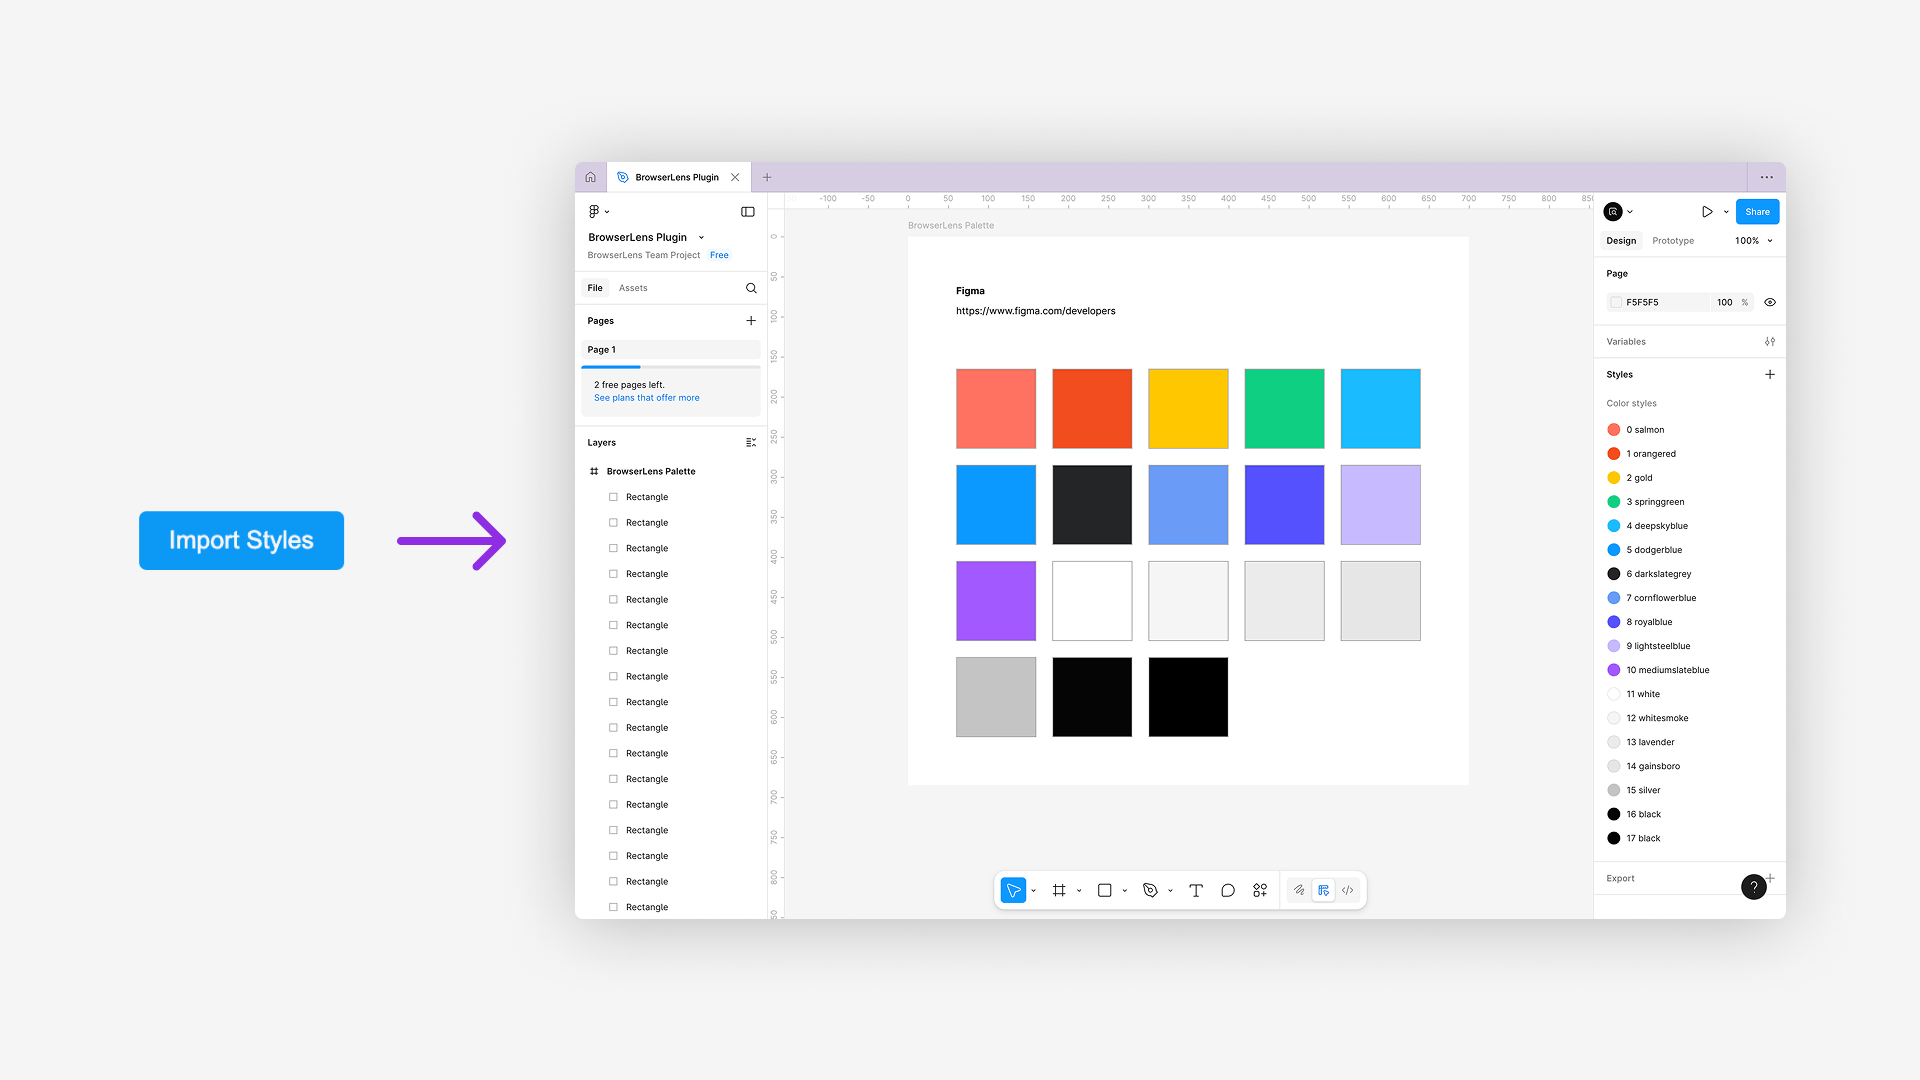
Task: Click the blue Share button
Action: pyautogui.click(x=1757, y=212)
